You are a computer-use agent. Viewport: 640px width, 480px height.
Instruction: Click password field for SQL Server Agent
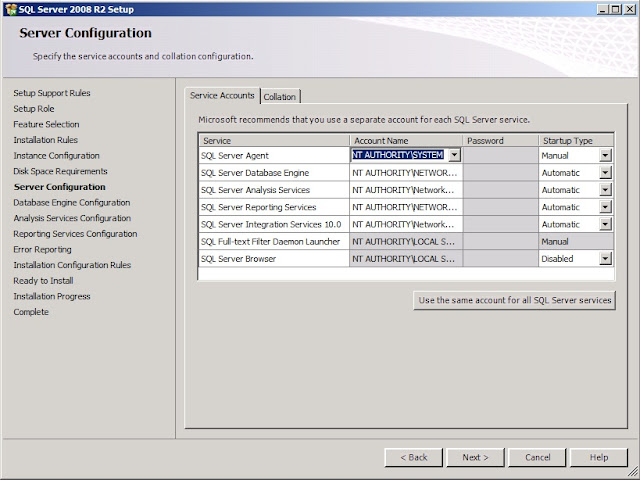pos(500,155)
